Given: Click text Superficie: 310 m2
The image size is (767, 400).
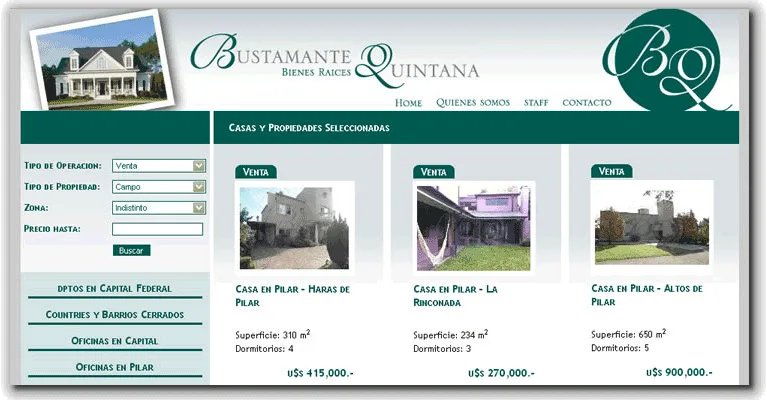Looking at the screenshot, I should [273, 335].
